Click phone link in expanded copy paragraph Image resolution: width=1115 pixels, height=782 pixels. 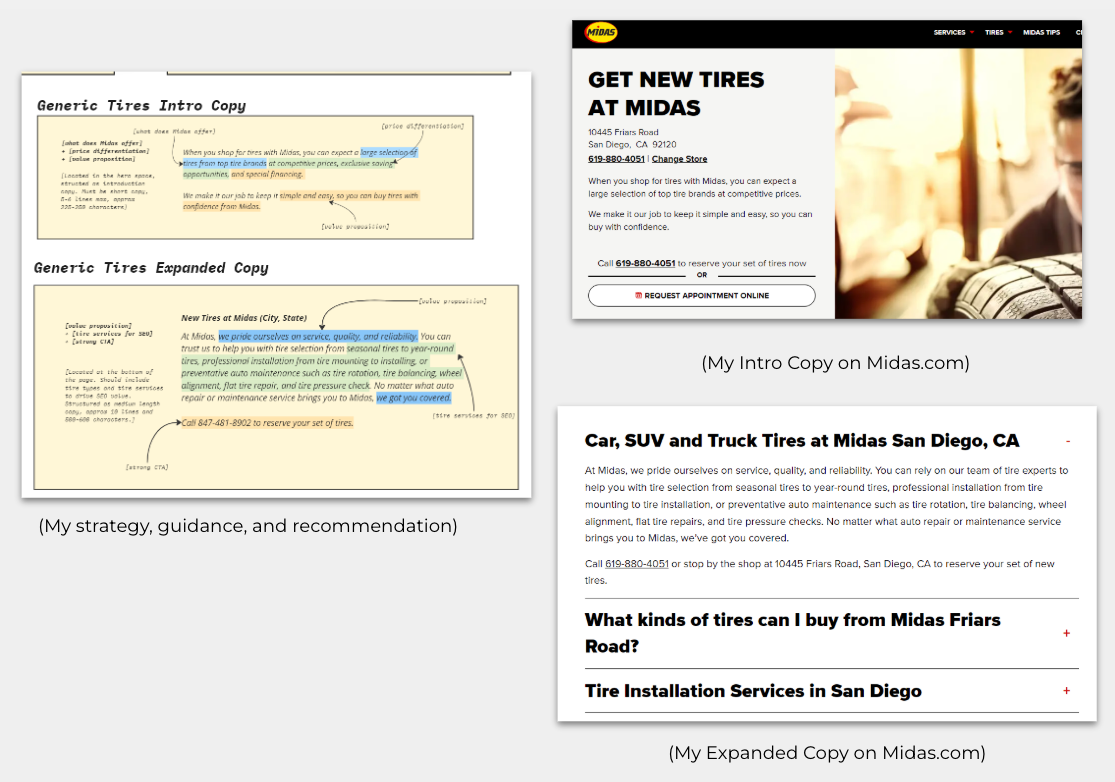[636, 564]
